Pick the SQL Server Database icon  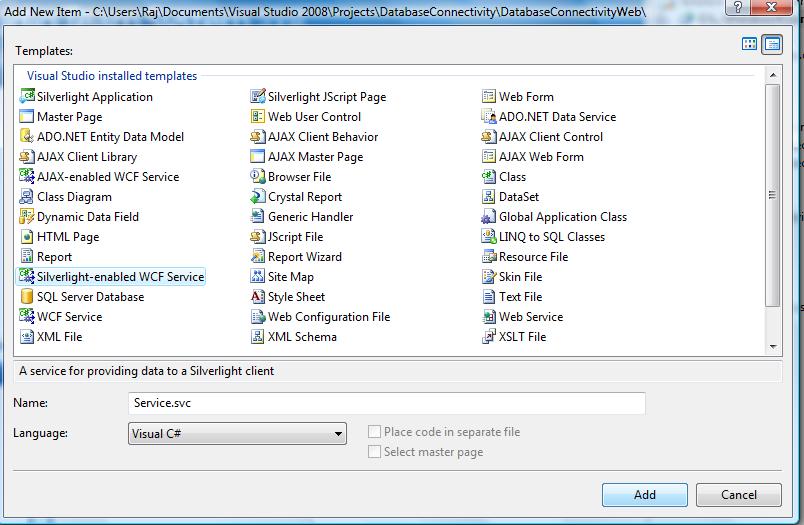pos(27,296)
